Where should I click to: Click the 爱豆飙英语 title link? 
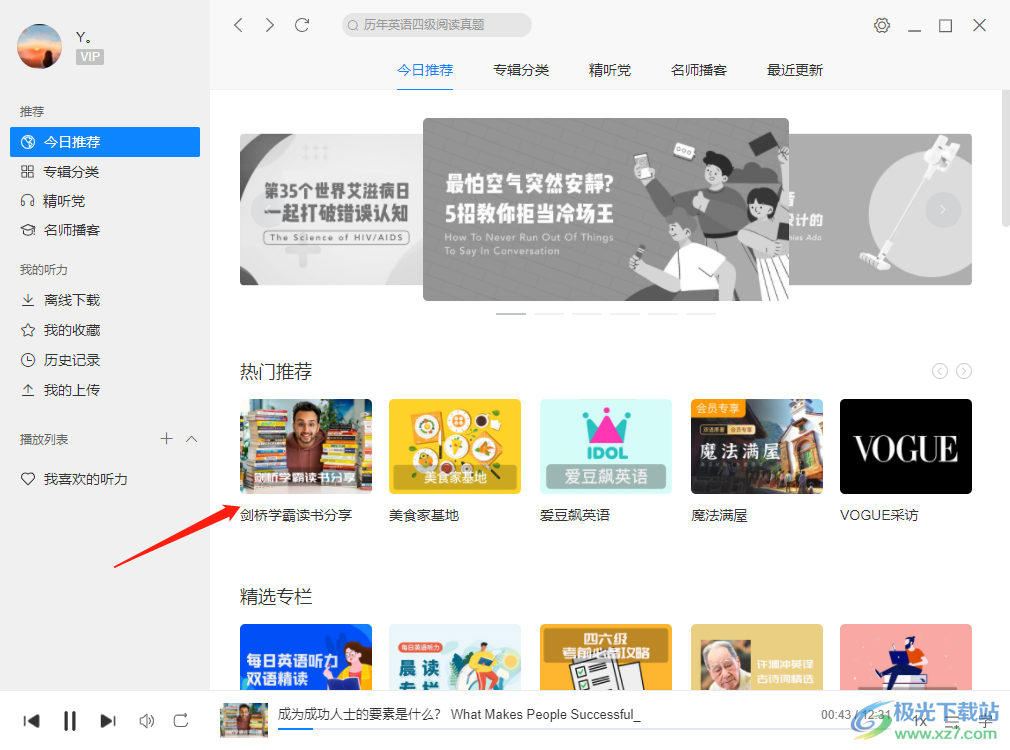[x=575, y=515]
